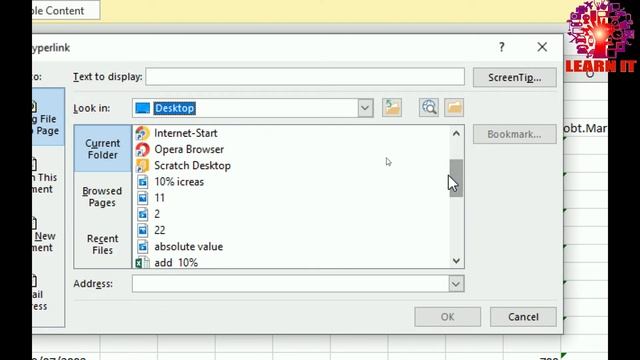Click the image icon beside file 22
The height and width of the screenshot is (360, 640).
tap(142, 230)
